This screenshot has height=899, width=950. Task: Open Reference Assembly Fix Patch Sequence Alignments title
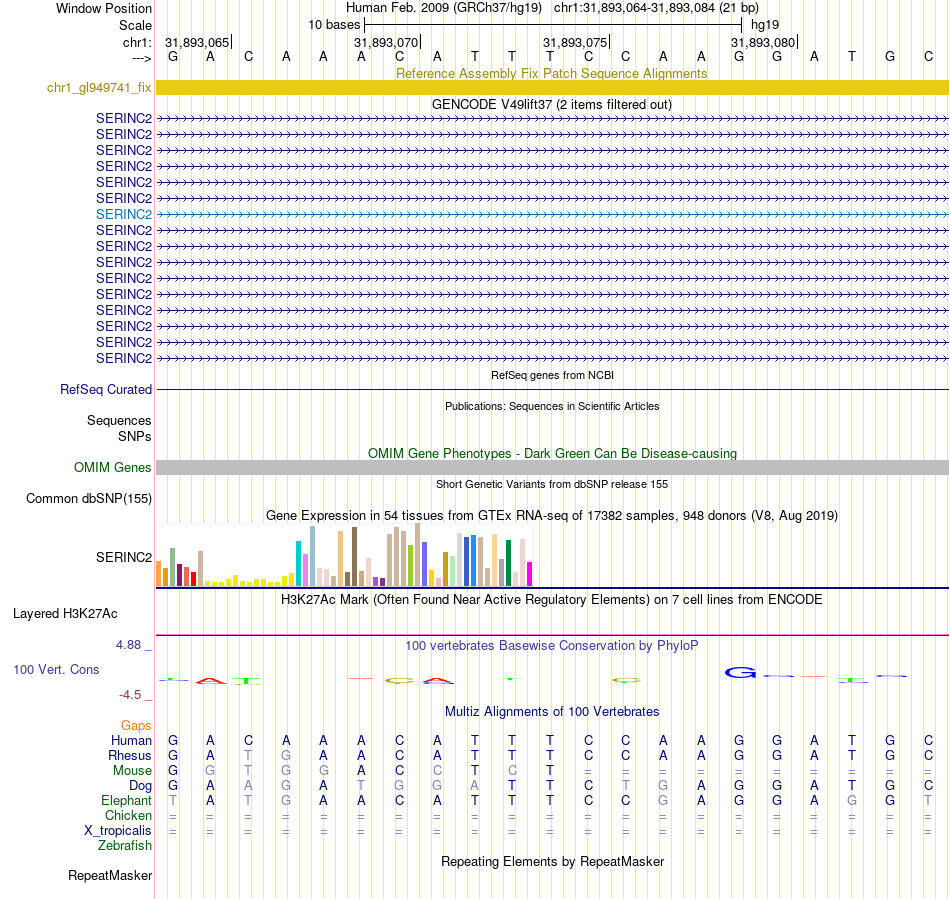551,73
